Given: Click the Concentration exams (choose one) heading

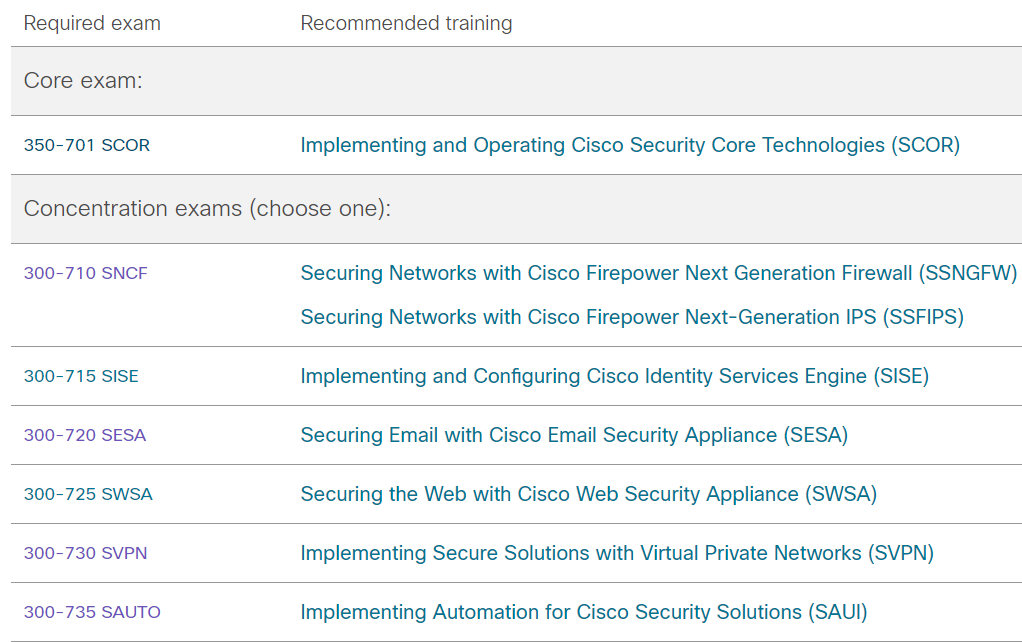Looking at the screenshot, I should tap(207, 209).
